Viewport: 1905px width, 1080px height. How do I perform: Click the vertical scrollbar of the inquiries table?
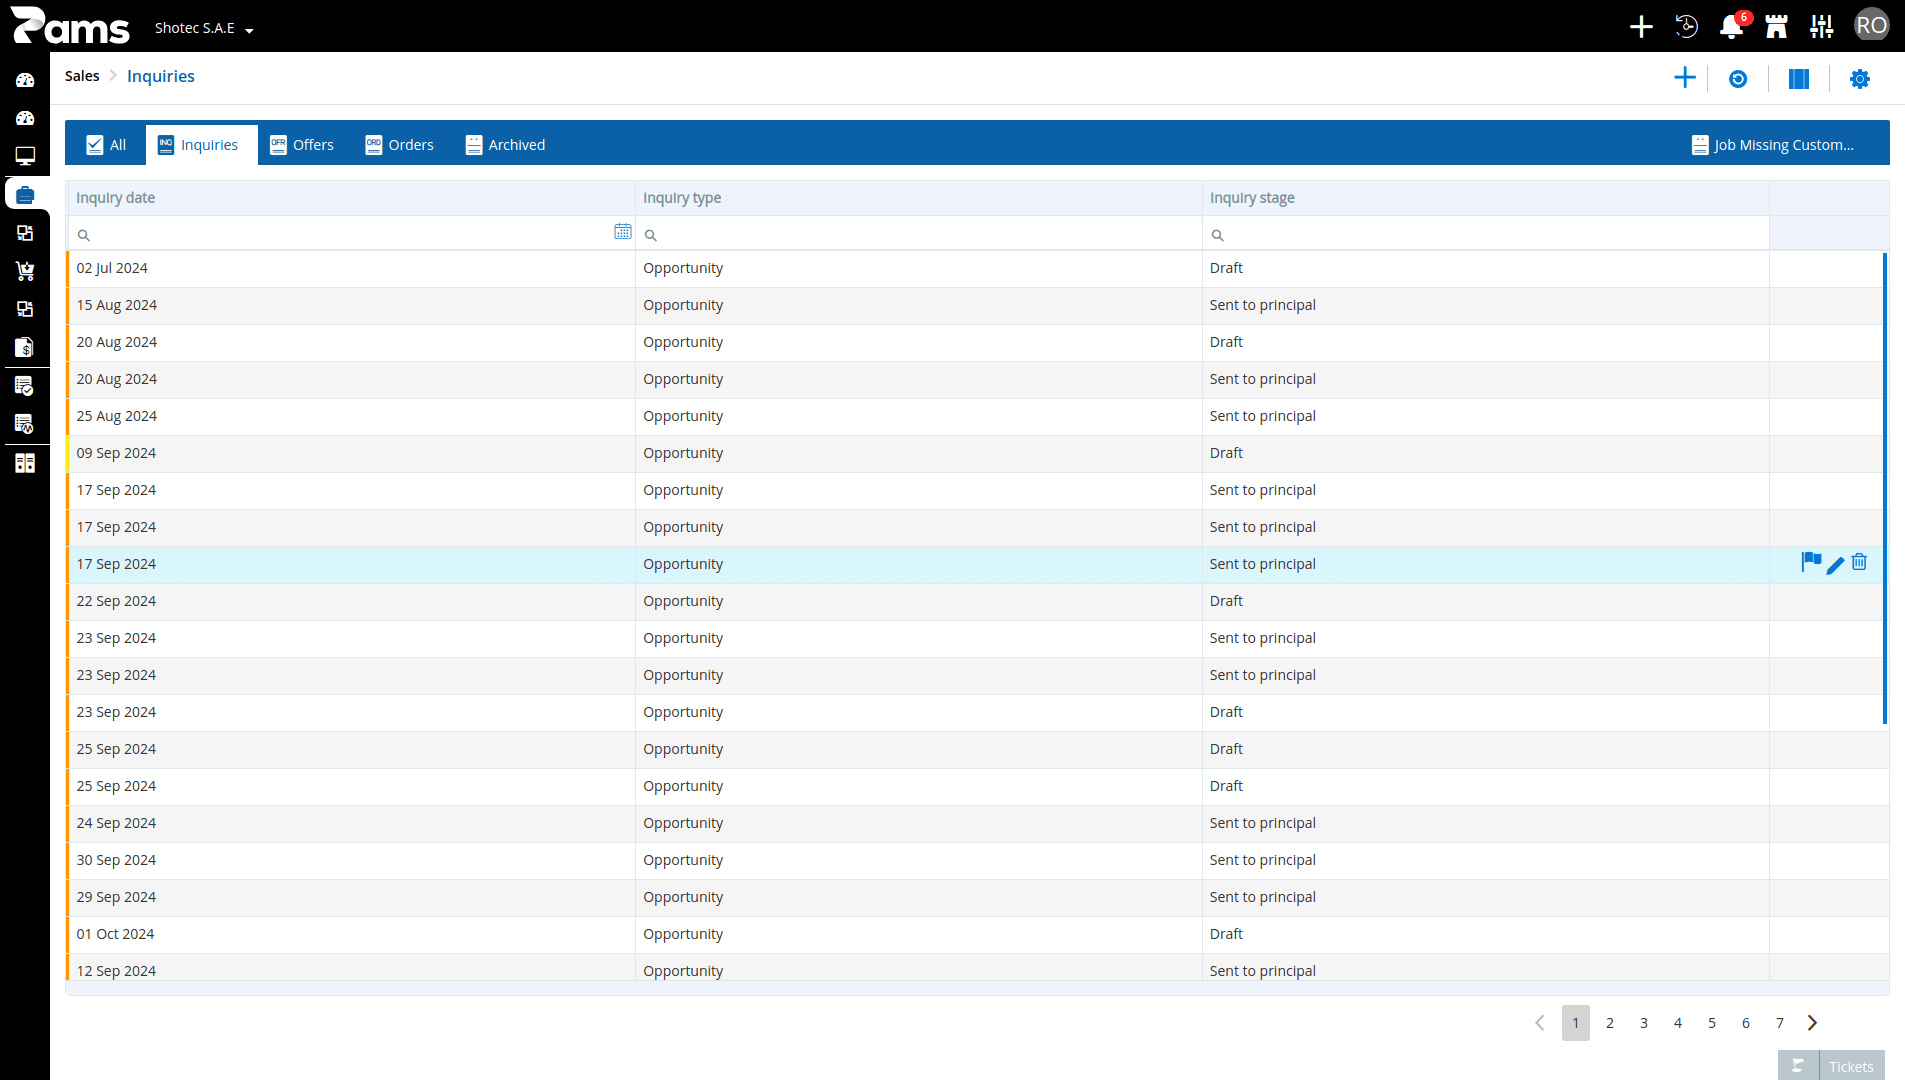[1884, 488]
